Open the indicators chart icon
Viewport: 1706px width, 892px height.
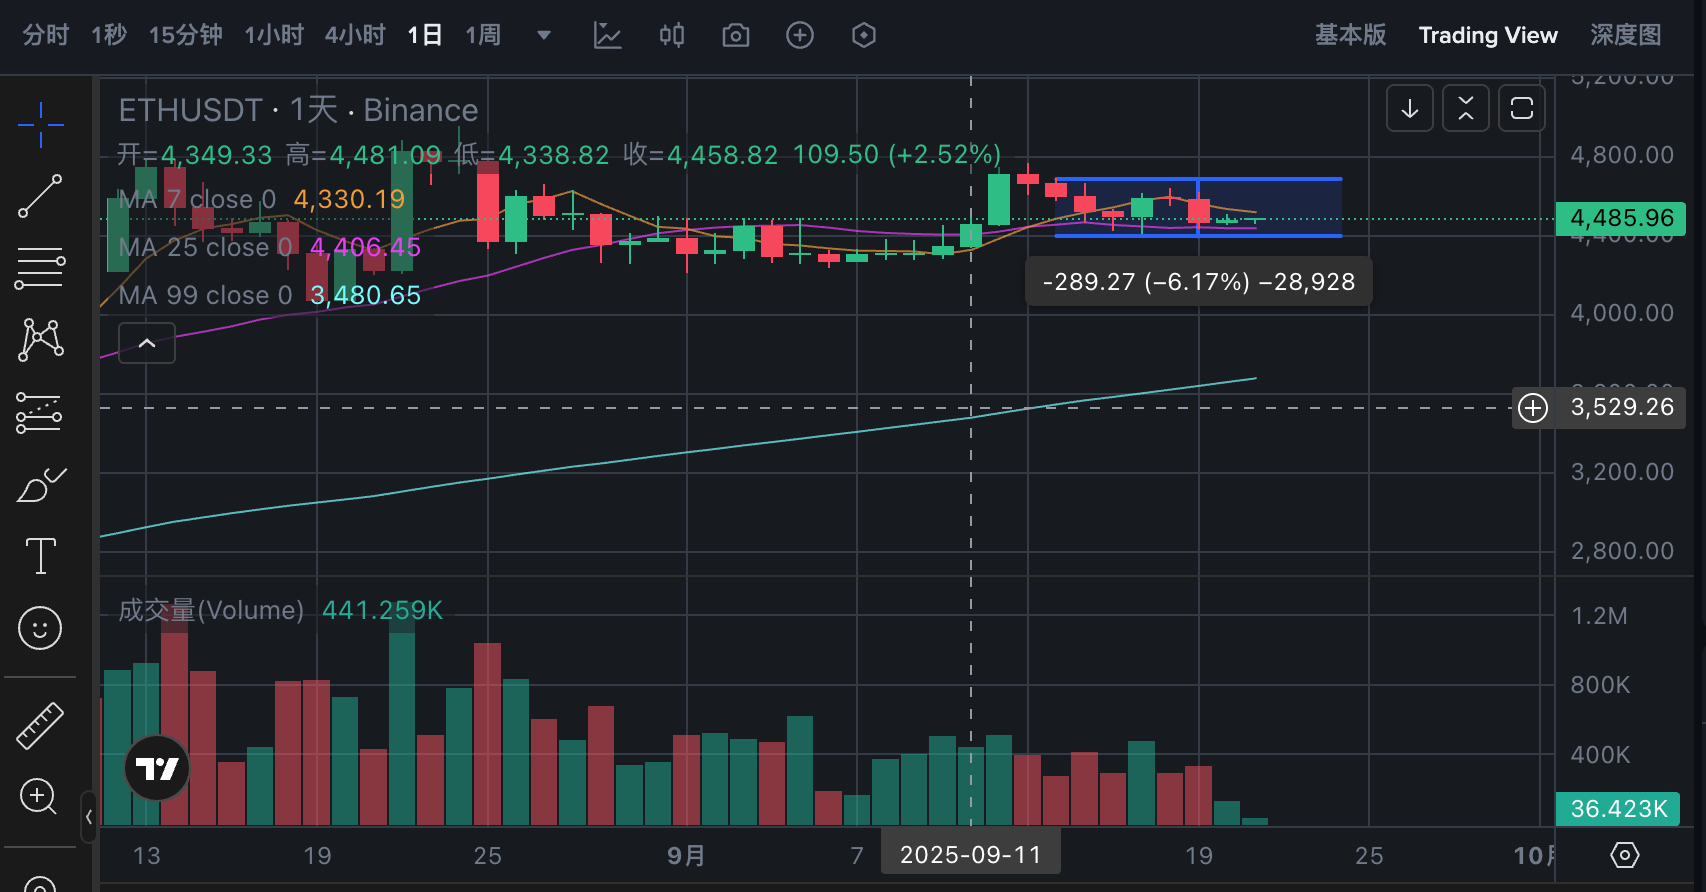click(x=607, y=36)
